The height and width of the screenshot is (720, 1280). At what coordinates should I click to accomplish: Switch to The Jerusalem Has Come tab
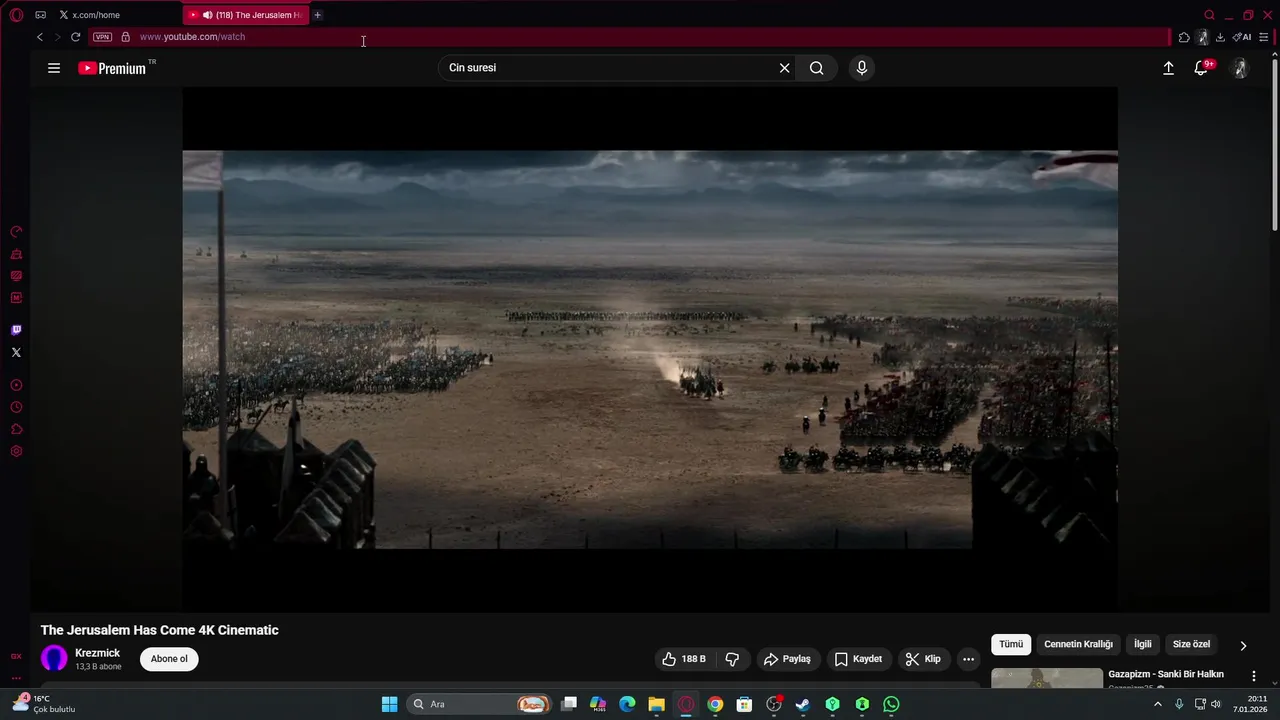(247, 15)
